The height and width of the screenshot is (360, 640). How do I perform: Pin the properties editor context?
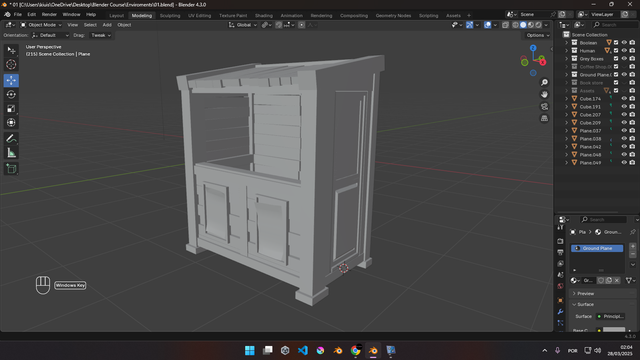point(633,232)
